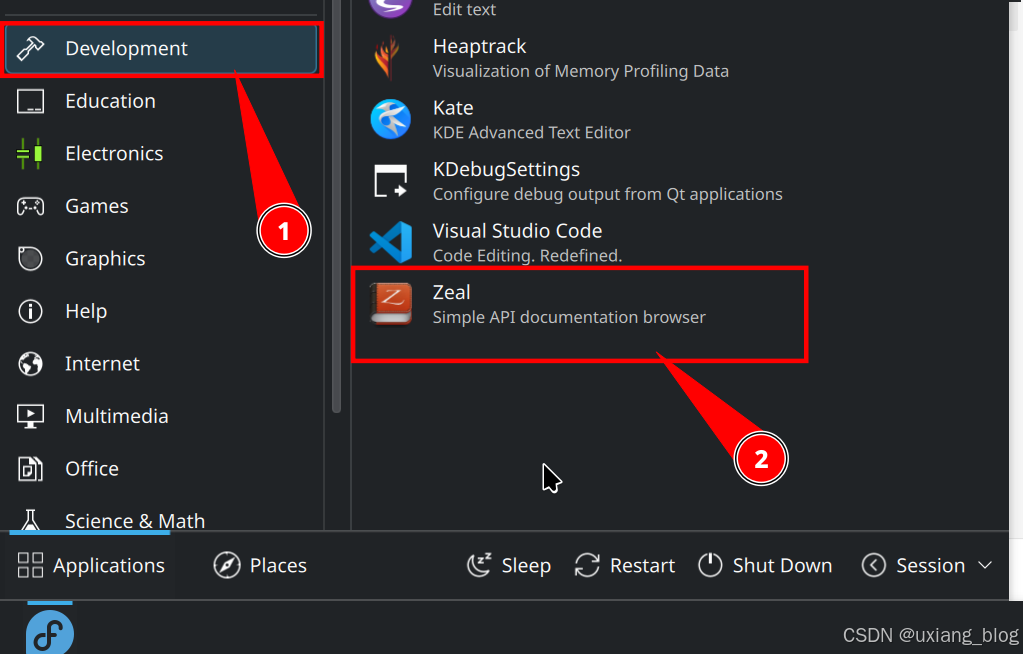Choose the Games category
1023x654 pixels.
point(160,206)
